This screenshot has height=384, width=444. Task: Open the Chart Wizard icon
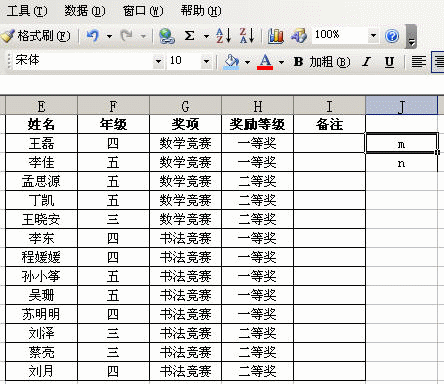(x=276, y=36)
